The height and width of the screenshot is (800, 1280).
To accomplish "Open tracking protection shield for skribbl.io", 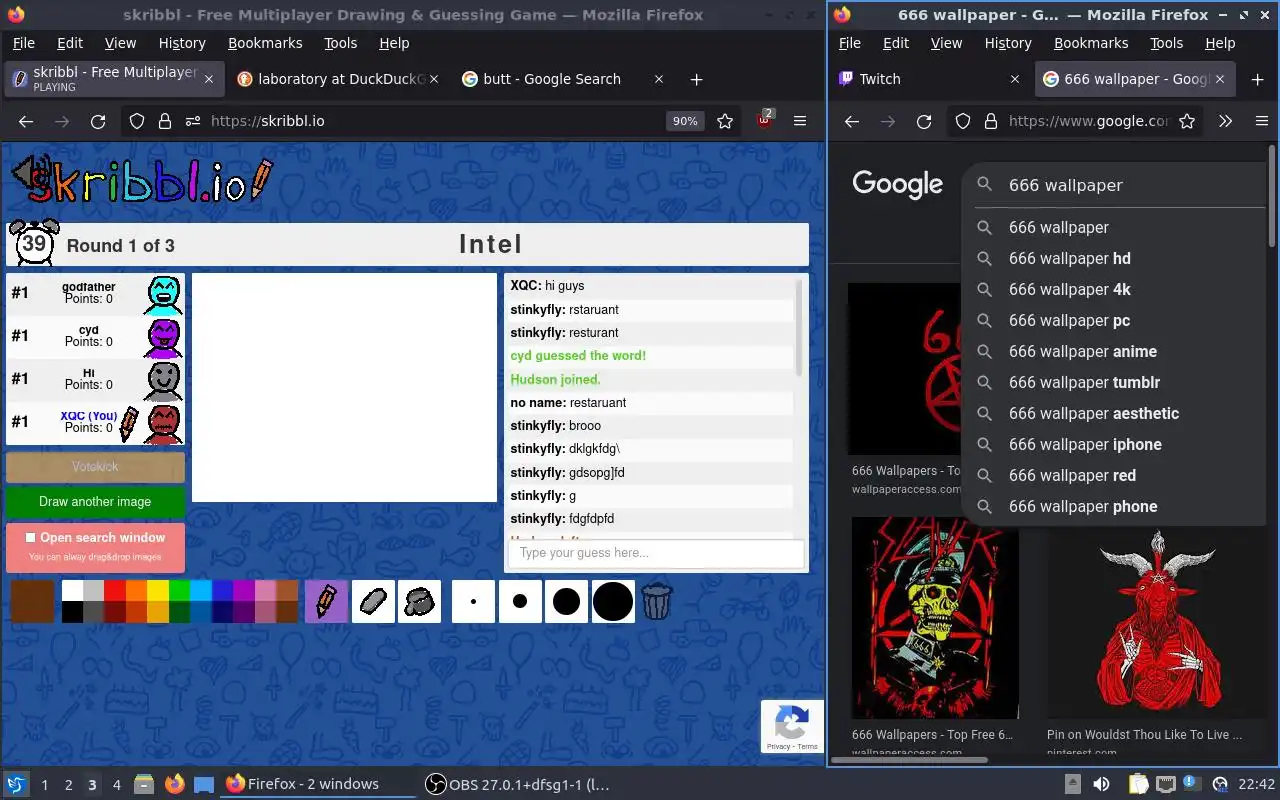I will tap(137, 121).
